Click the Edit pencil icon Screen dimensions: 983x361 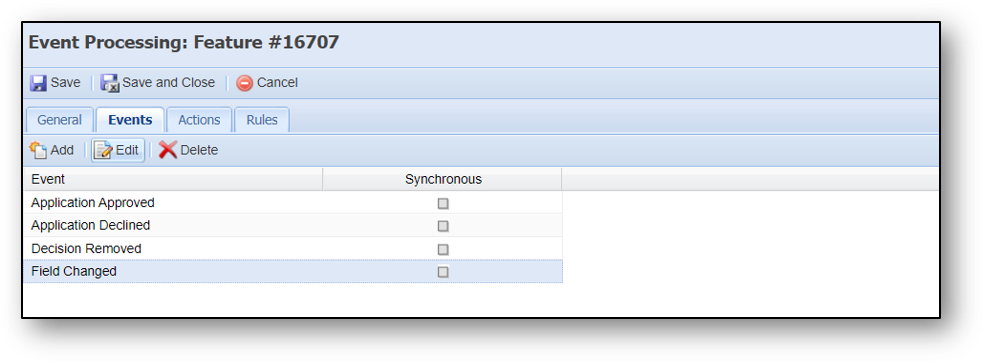click(103, 150)
